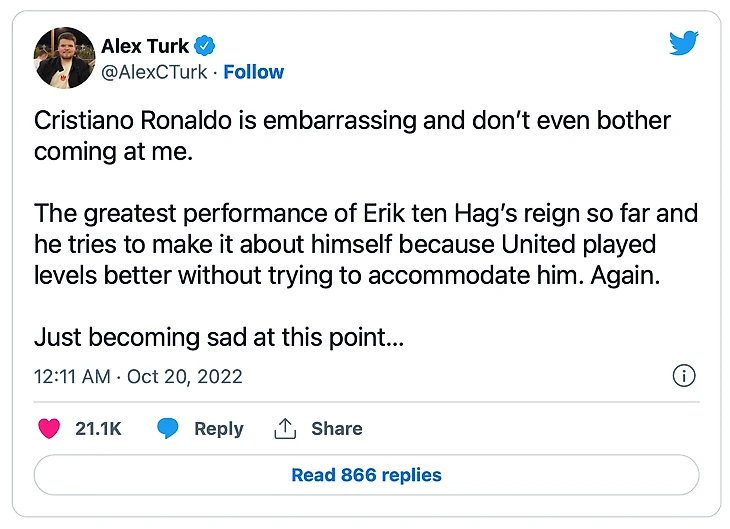Click the 21.1K likes count
Viewport: 730px width, 529px height.
pos(98,428)
